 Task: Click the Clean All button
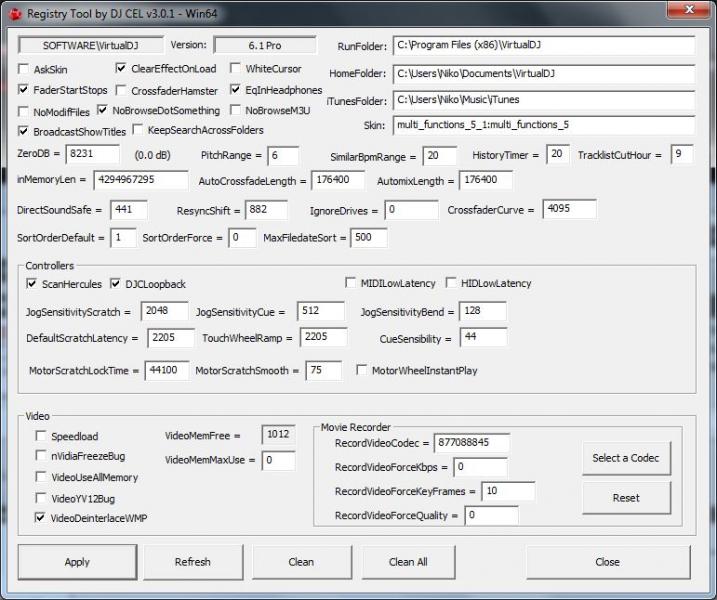408,562
